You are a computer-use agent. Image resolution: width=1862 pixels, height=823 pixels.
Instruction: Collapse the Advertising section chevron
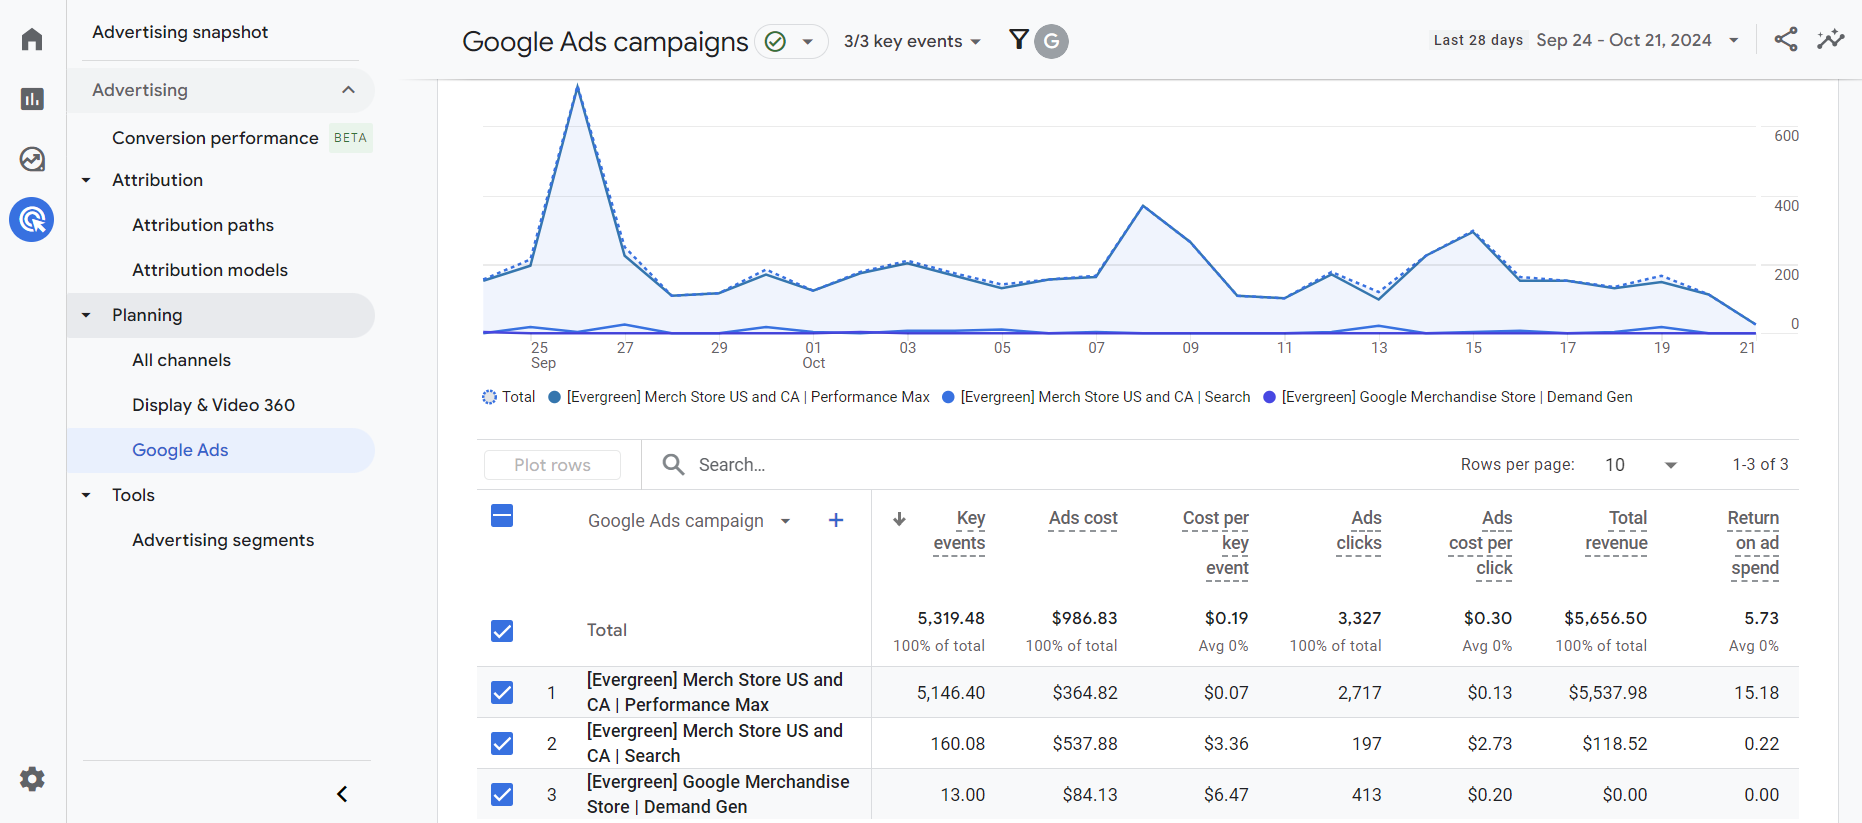click(348, 90)
